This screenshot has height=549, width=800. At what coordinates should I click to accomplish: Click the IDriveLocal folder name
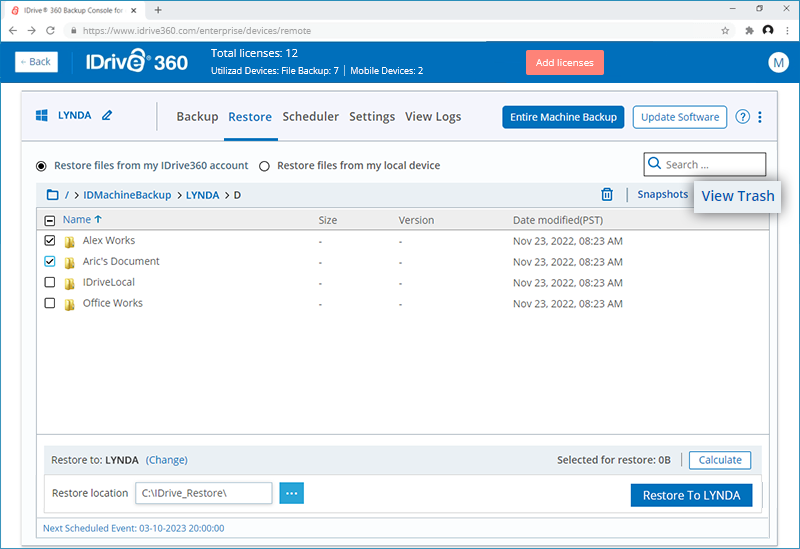coord(109,282)
